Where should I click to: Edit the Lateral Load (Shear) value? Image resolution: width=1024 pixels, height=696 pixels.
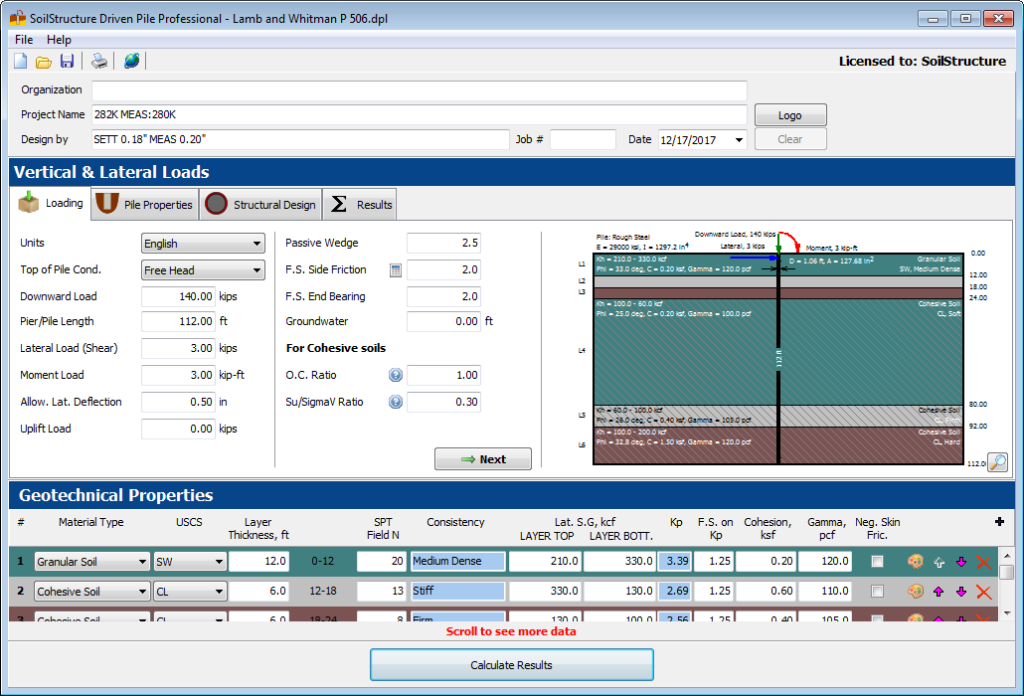point(178,349)
